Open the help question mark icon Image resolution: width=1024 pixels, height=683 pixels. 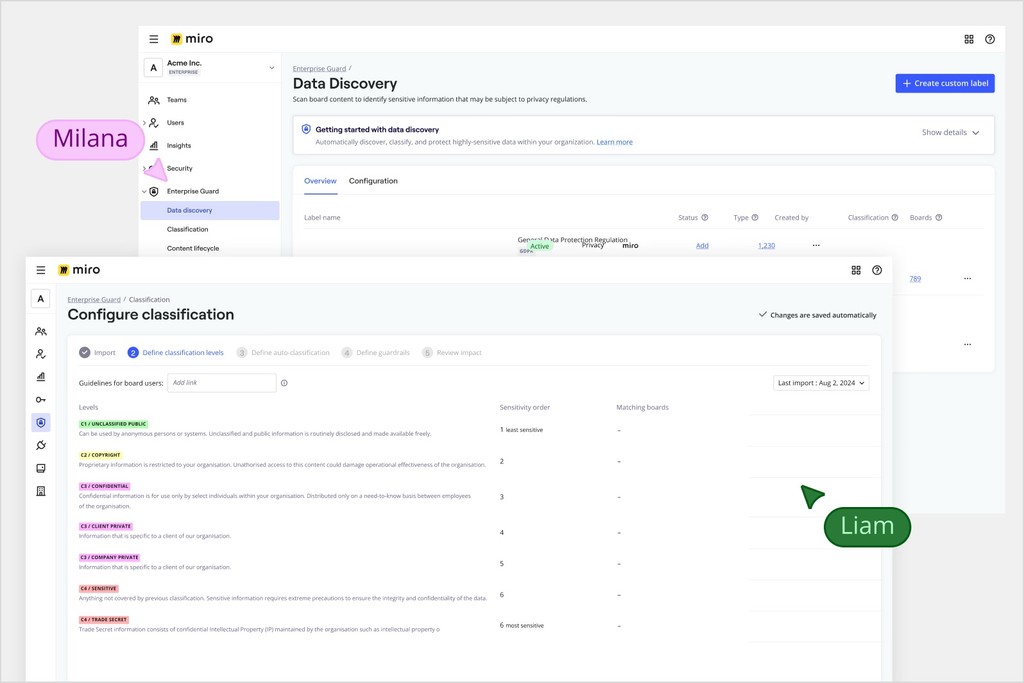878,270
